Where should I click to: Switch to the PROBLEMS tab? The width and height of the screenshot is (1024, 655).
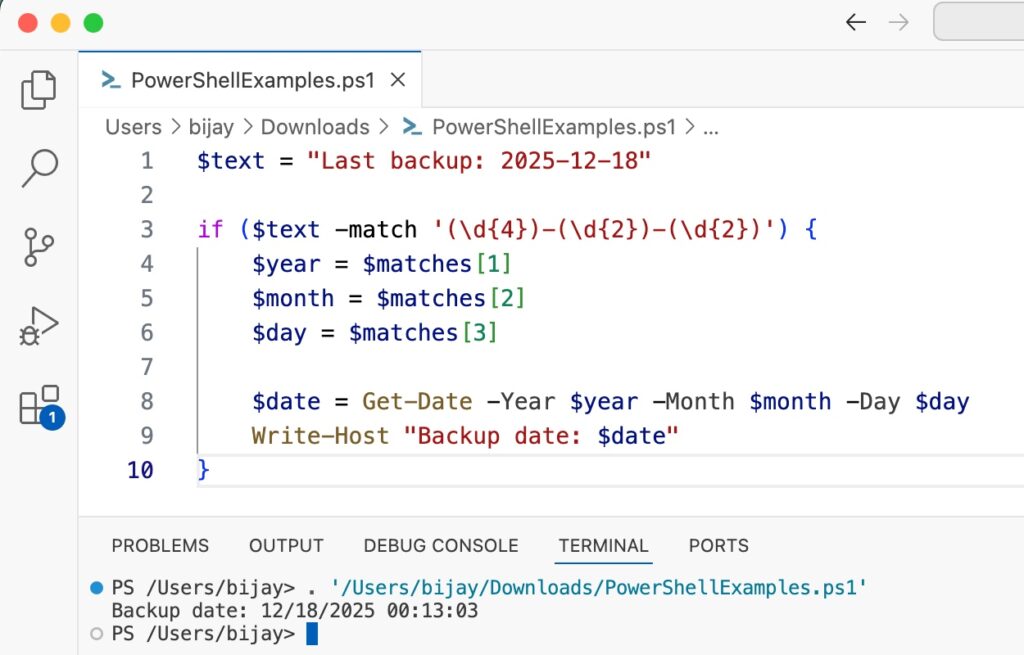160,546
